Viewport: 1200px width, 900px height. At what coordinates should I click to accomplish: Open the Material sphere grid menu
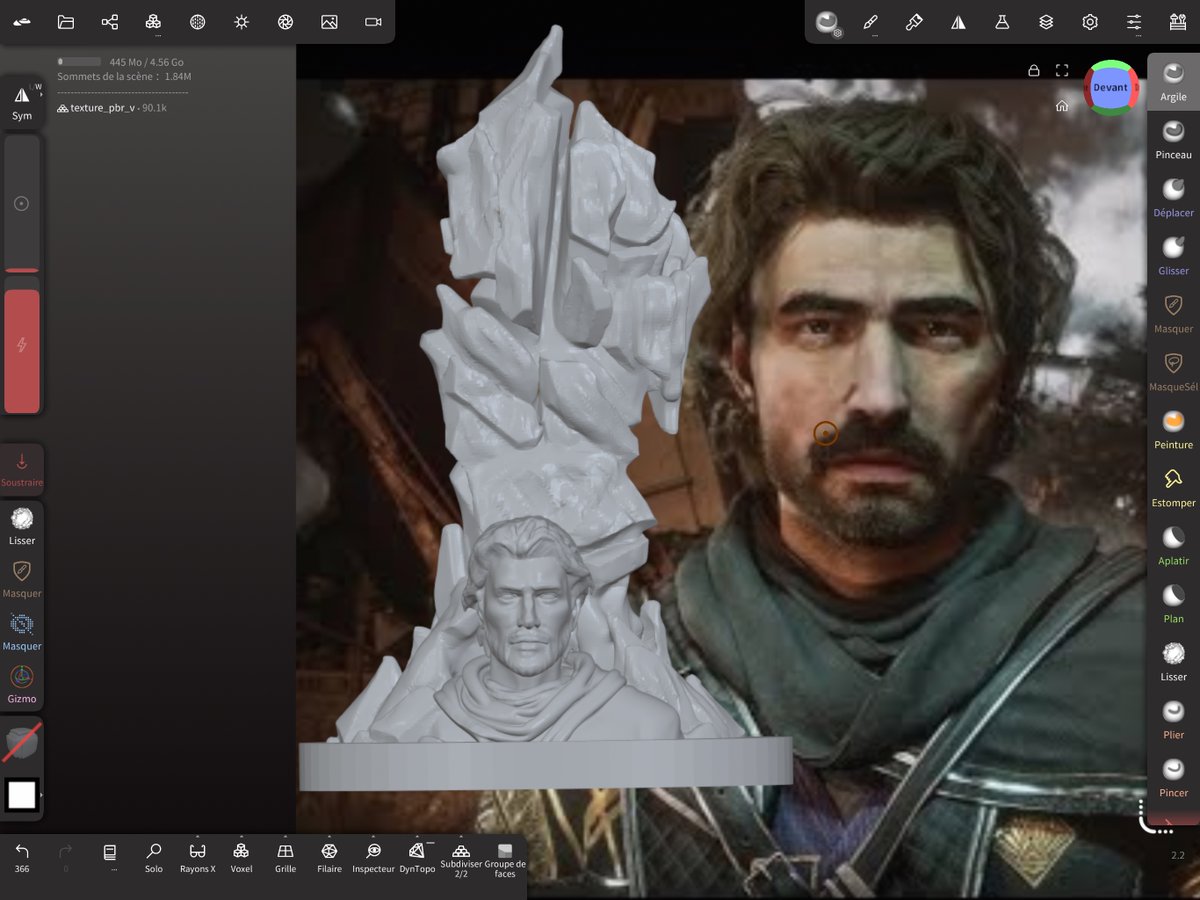[198, 22]
